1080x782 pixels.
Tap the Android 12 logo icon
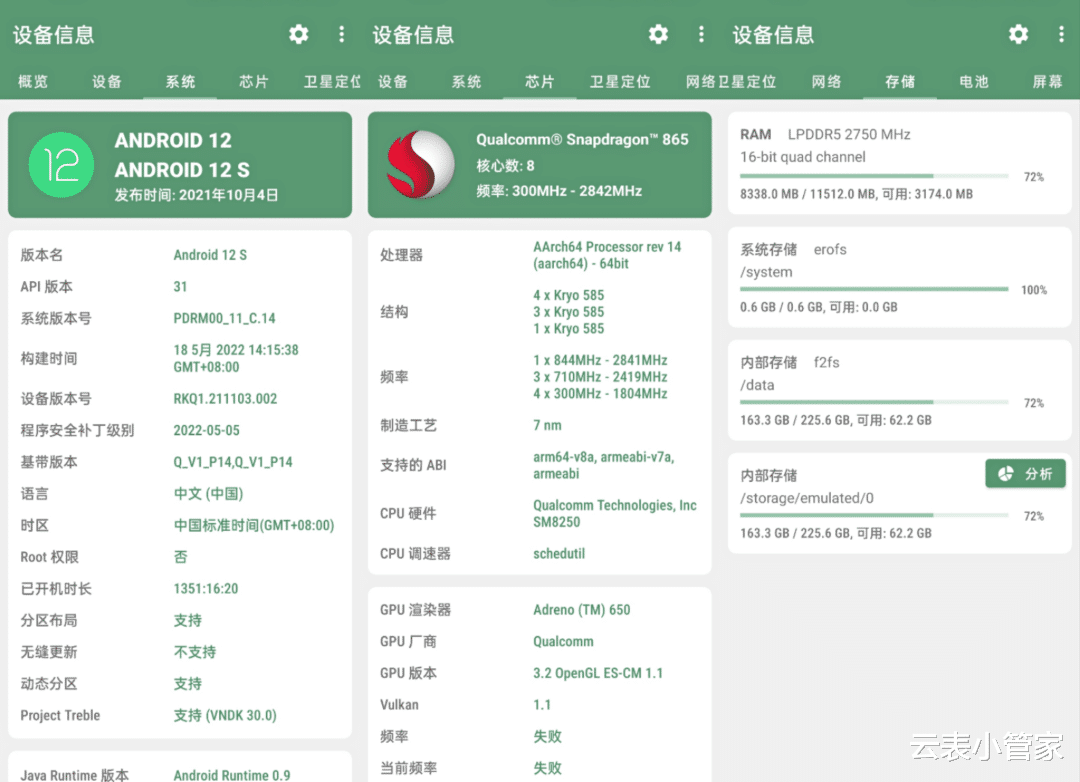(x=61, y=165)
